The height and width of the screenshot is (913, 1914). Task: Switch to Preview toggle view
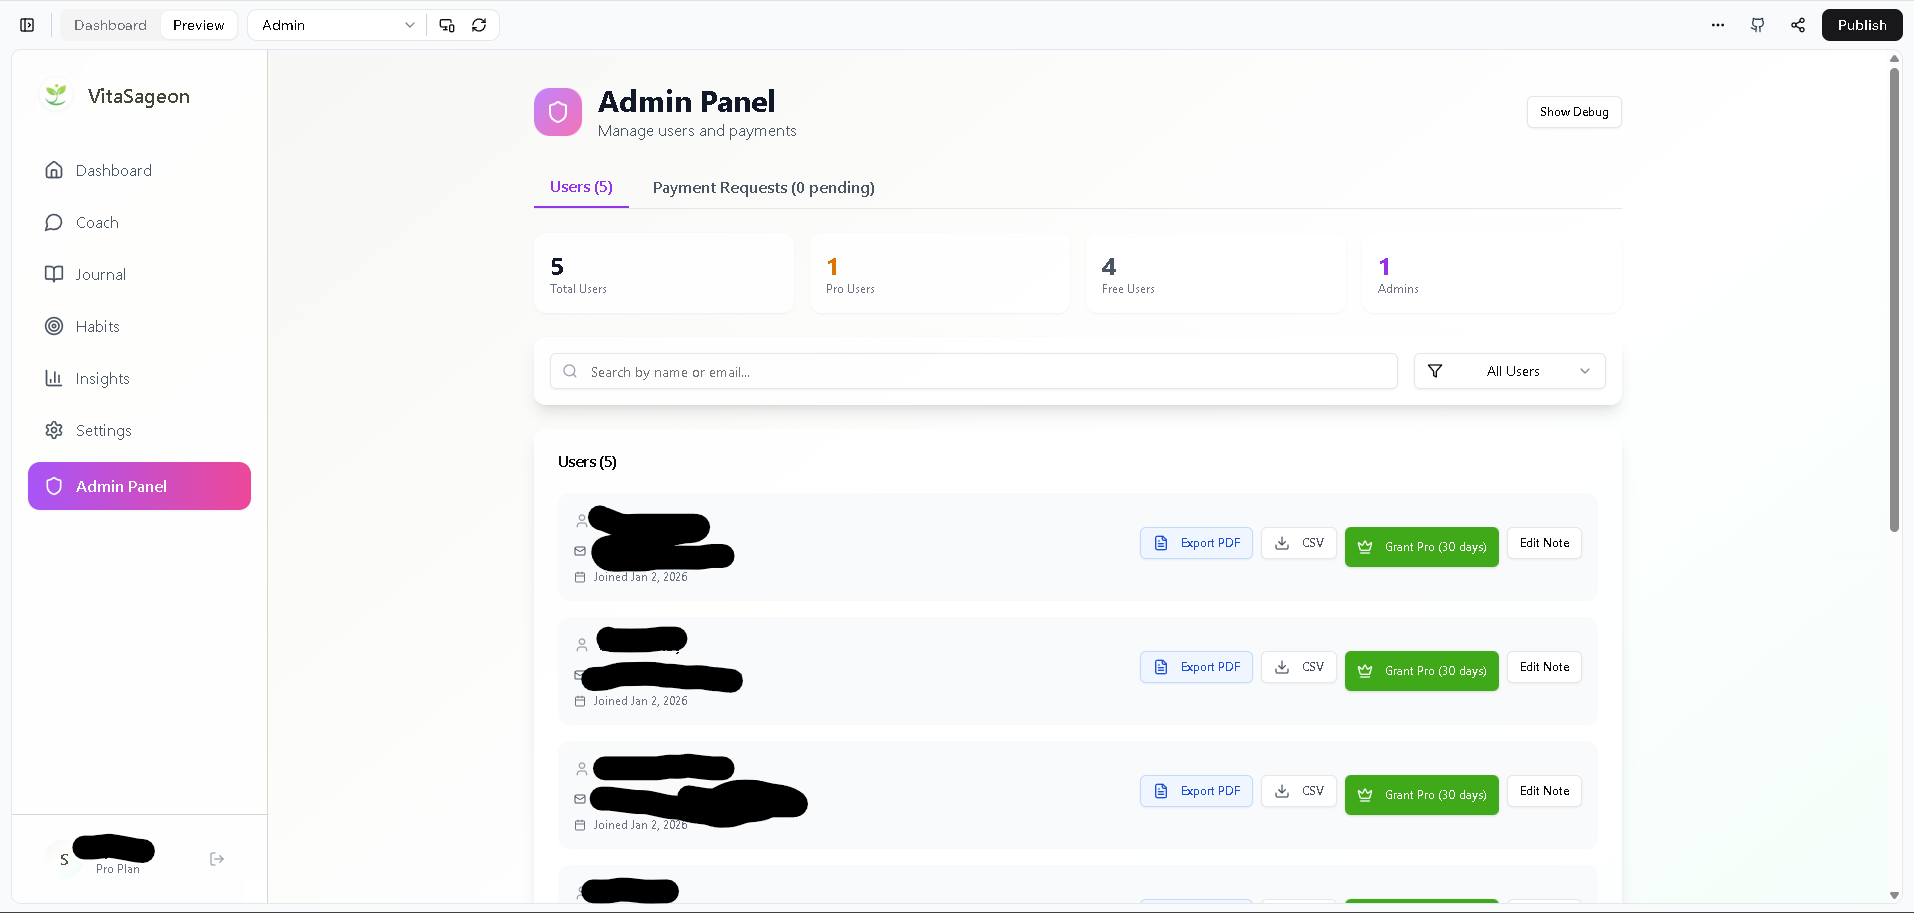[198, 25]
